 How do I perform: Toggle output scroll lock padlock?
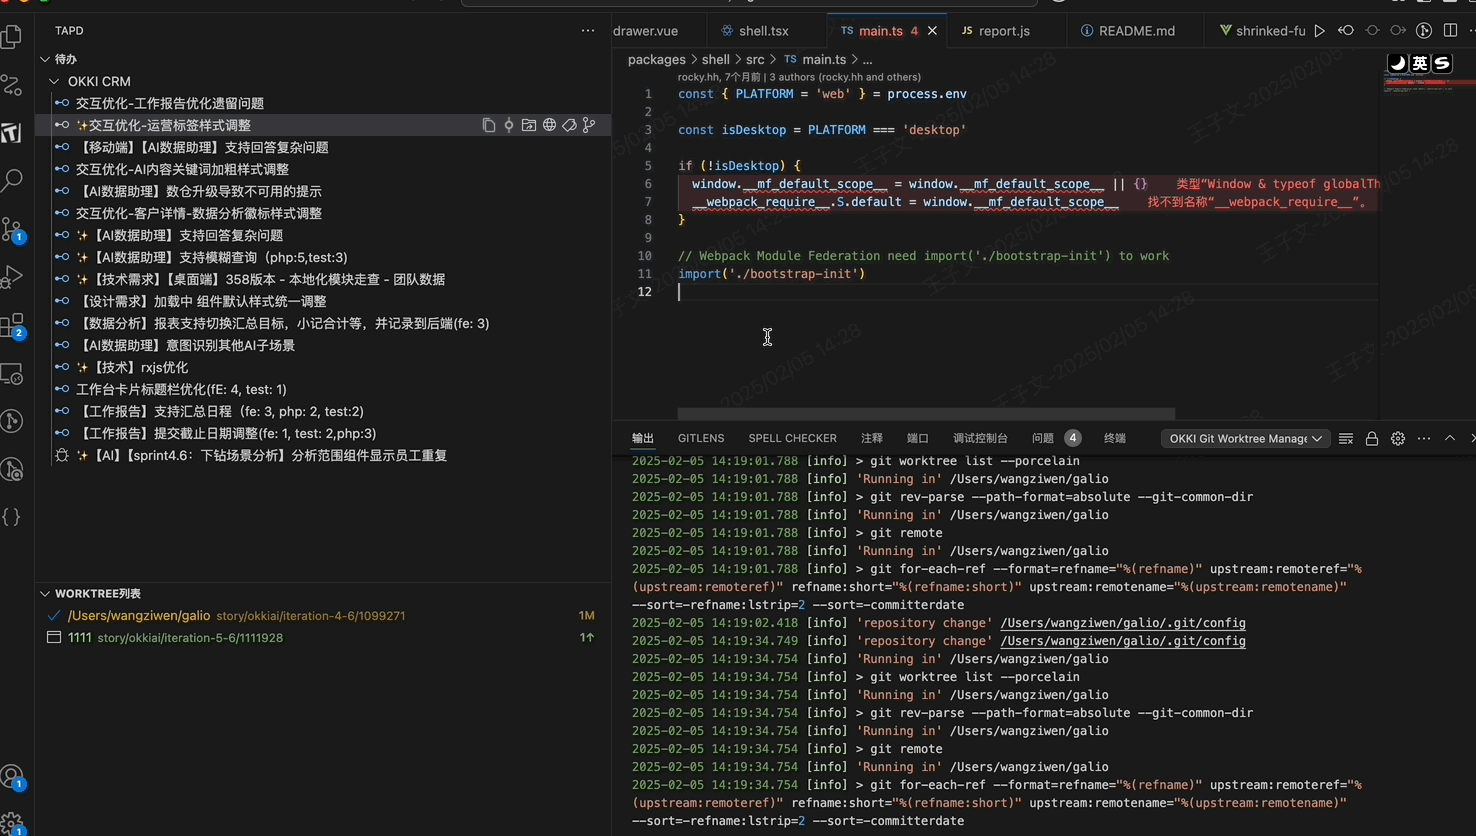[x=1372, y=439]
